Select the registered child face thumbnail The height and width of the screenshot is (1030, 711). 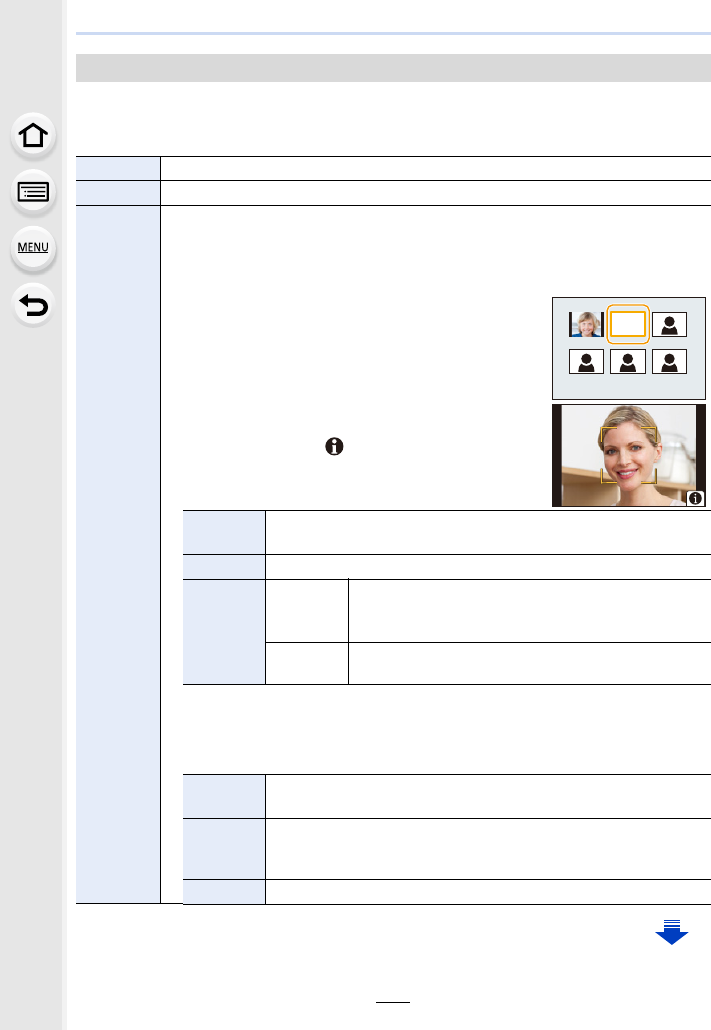pyautogui.click(x=586, y=325)
